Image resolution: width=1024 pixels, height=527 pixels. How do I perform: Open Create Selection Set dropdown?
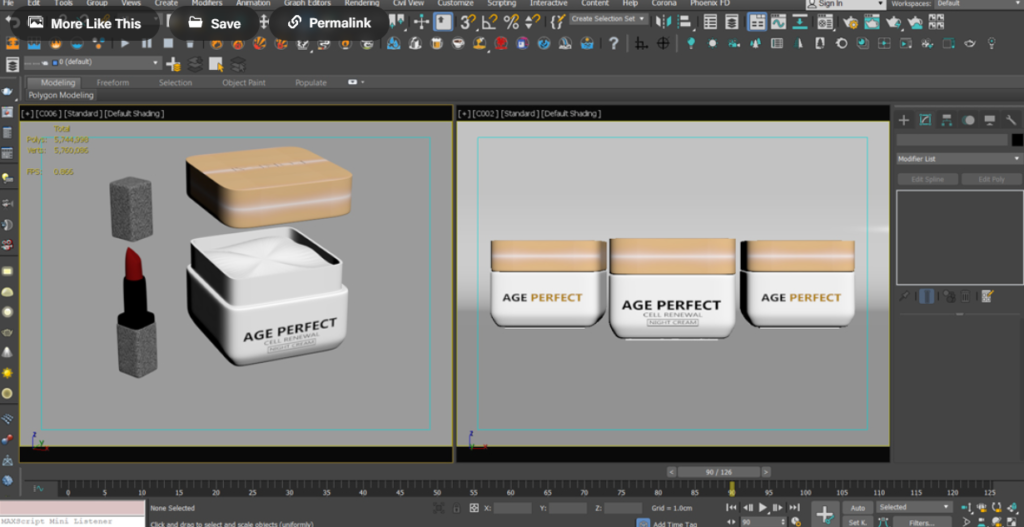point(609,19)
